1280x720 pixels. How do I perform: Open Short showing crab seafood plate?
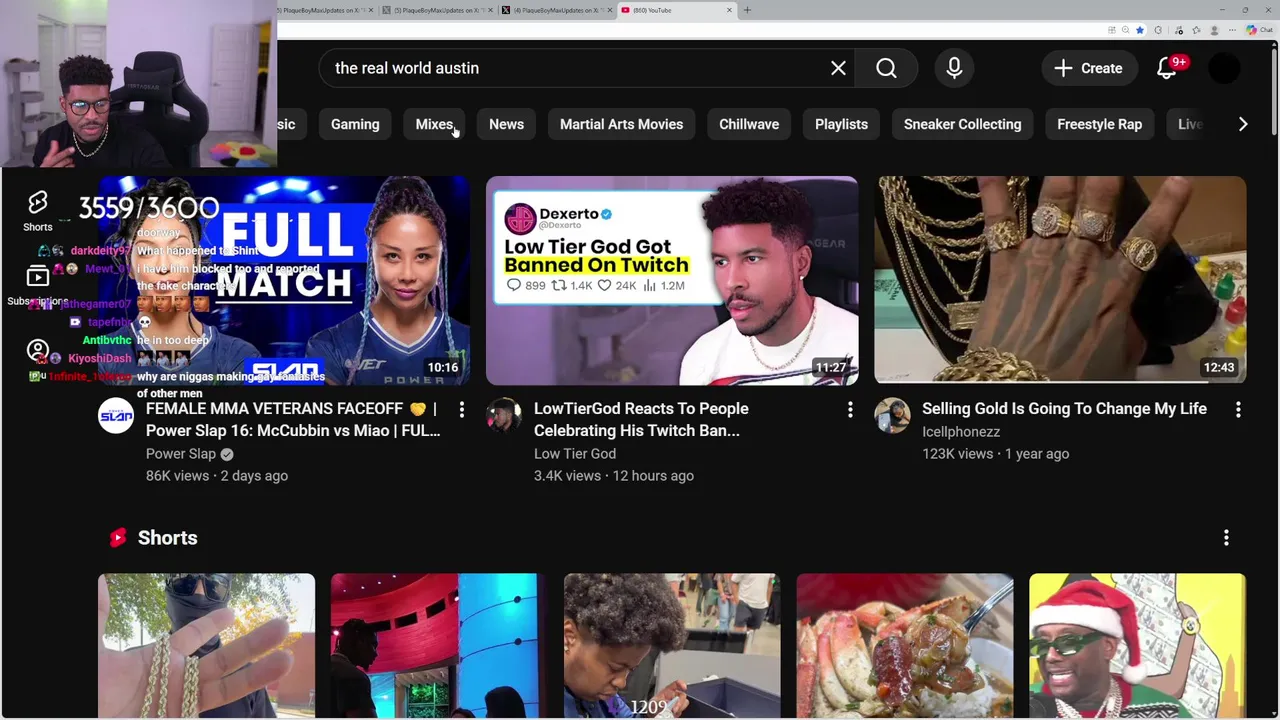905,645
